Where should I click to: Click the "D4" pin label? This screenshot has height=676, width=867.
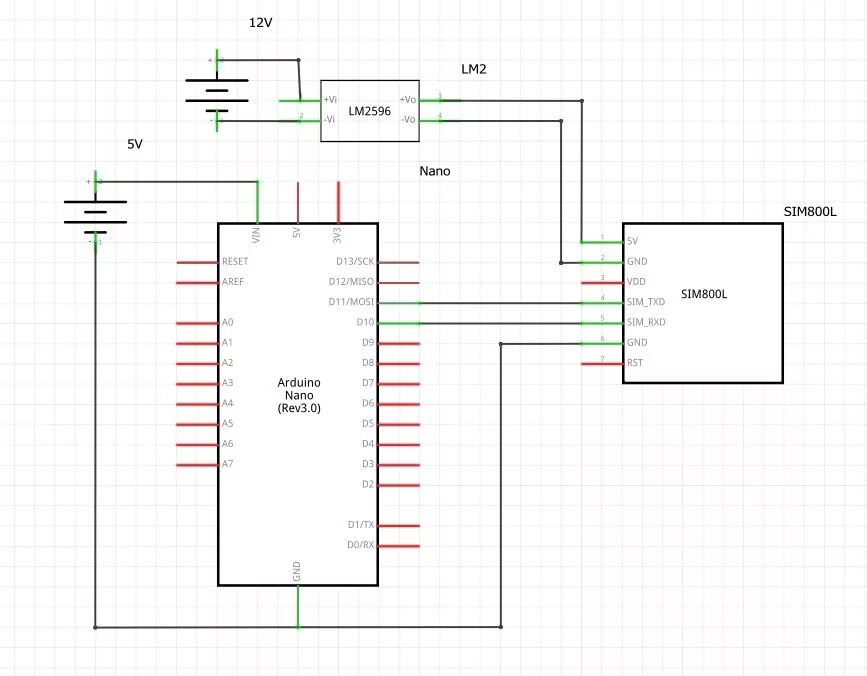pos(368,444)
